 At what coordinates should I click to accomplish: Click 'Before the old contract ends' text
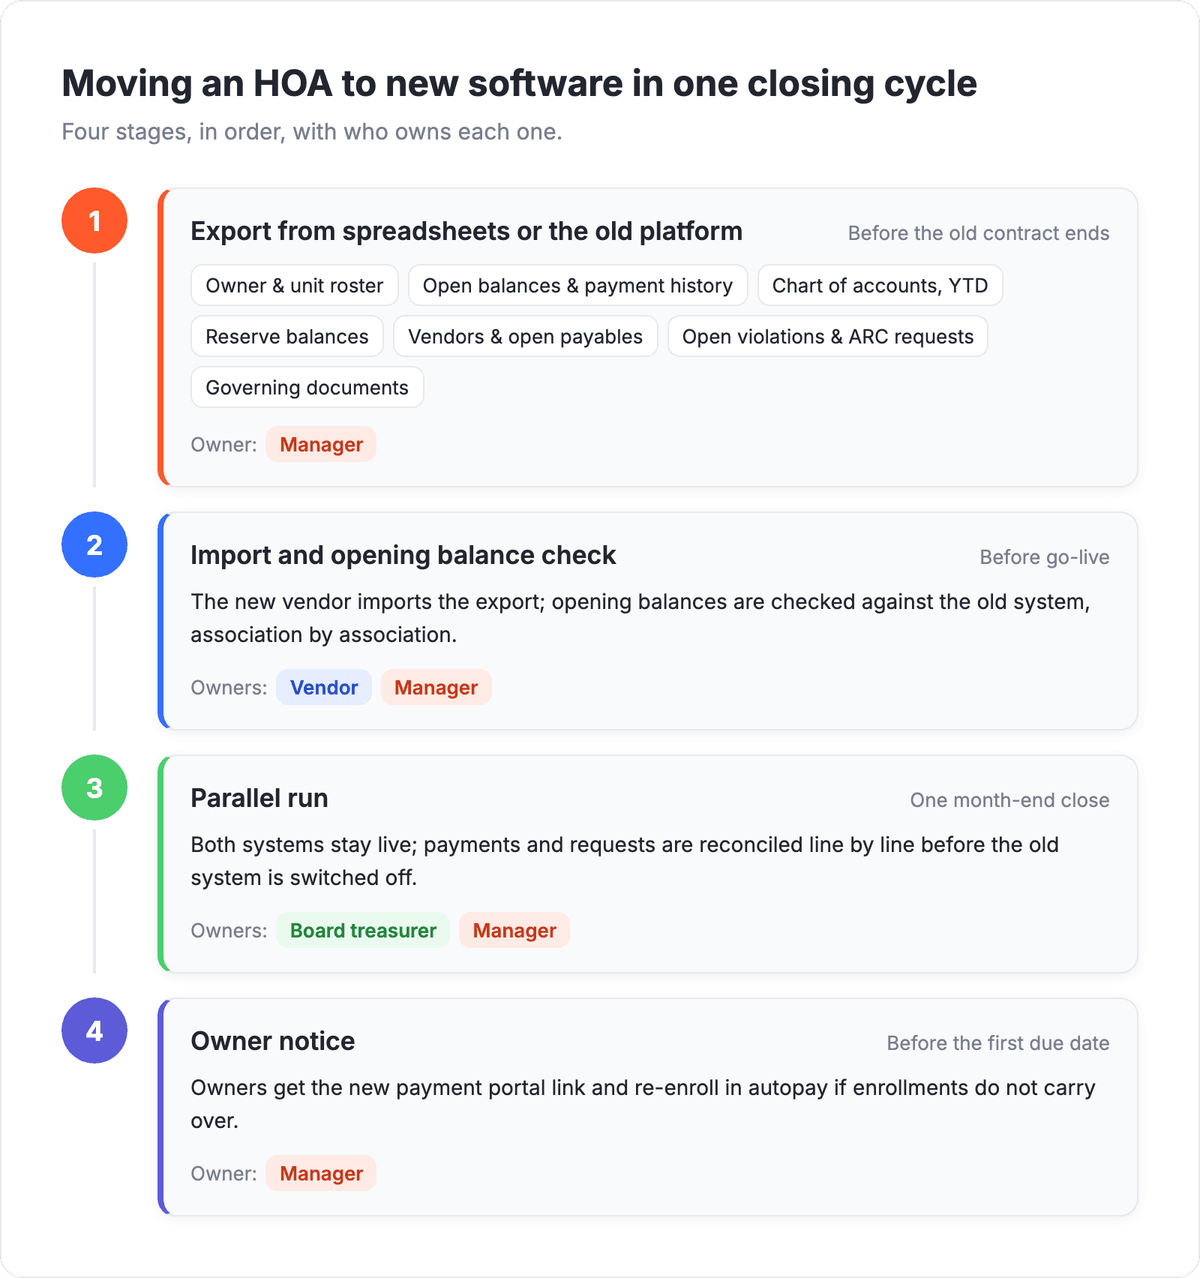(979, 234)
